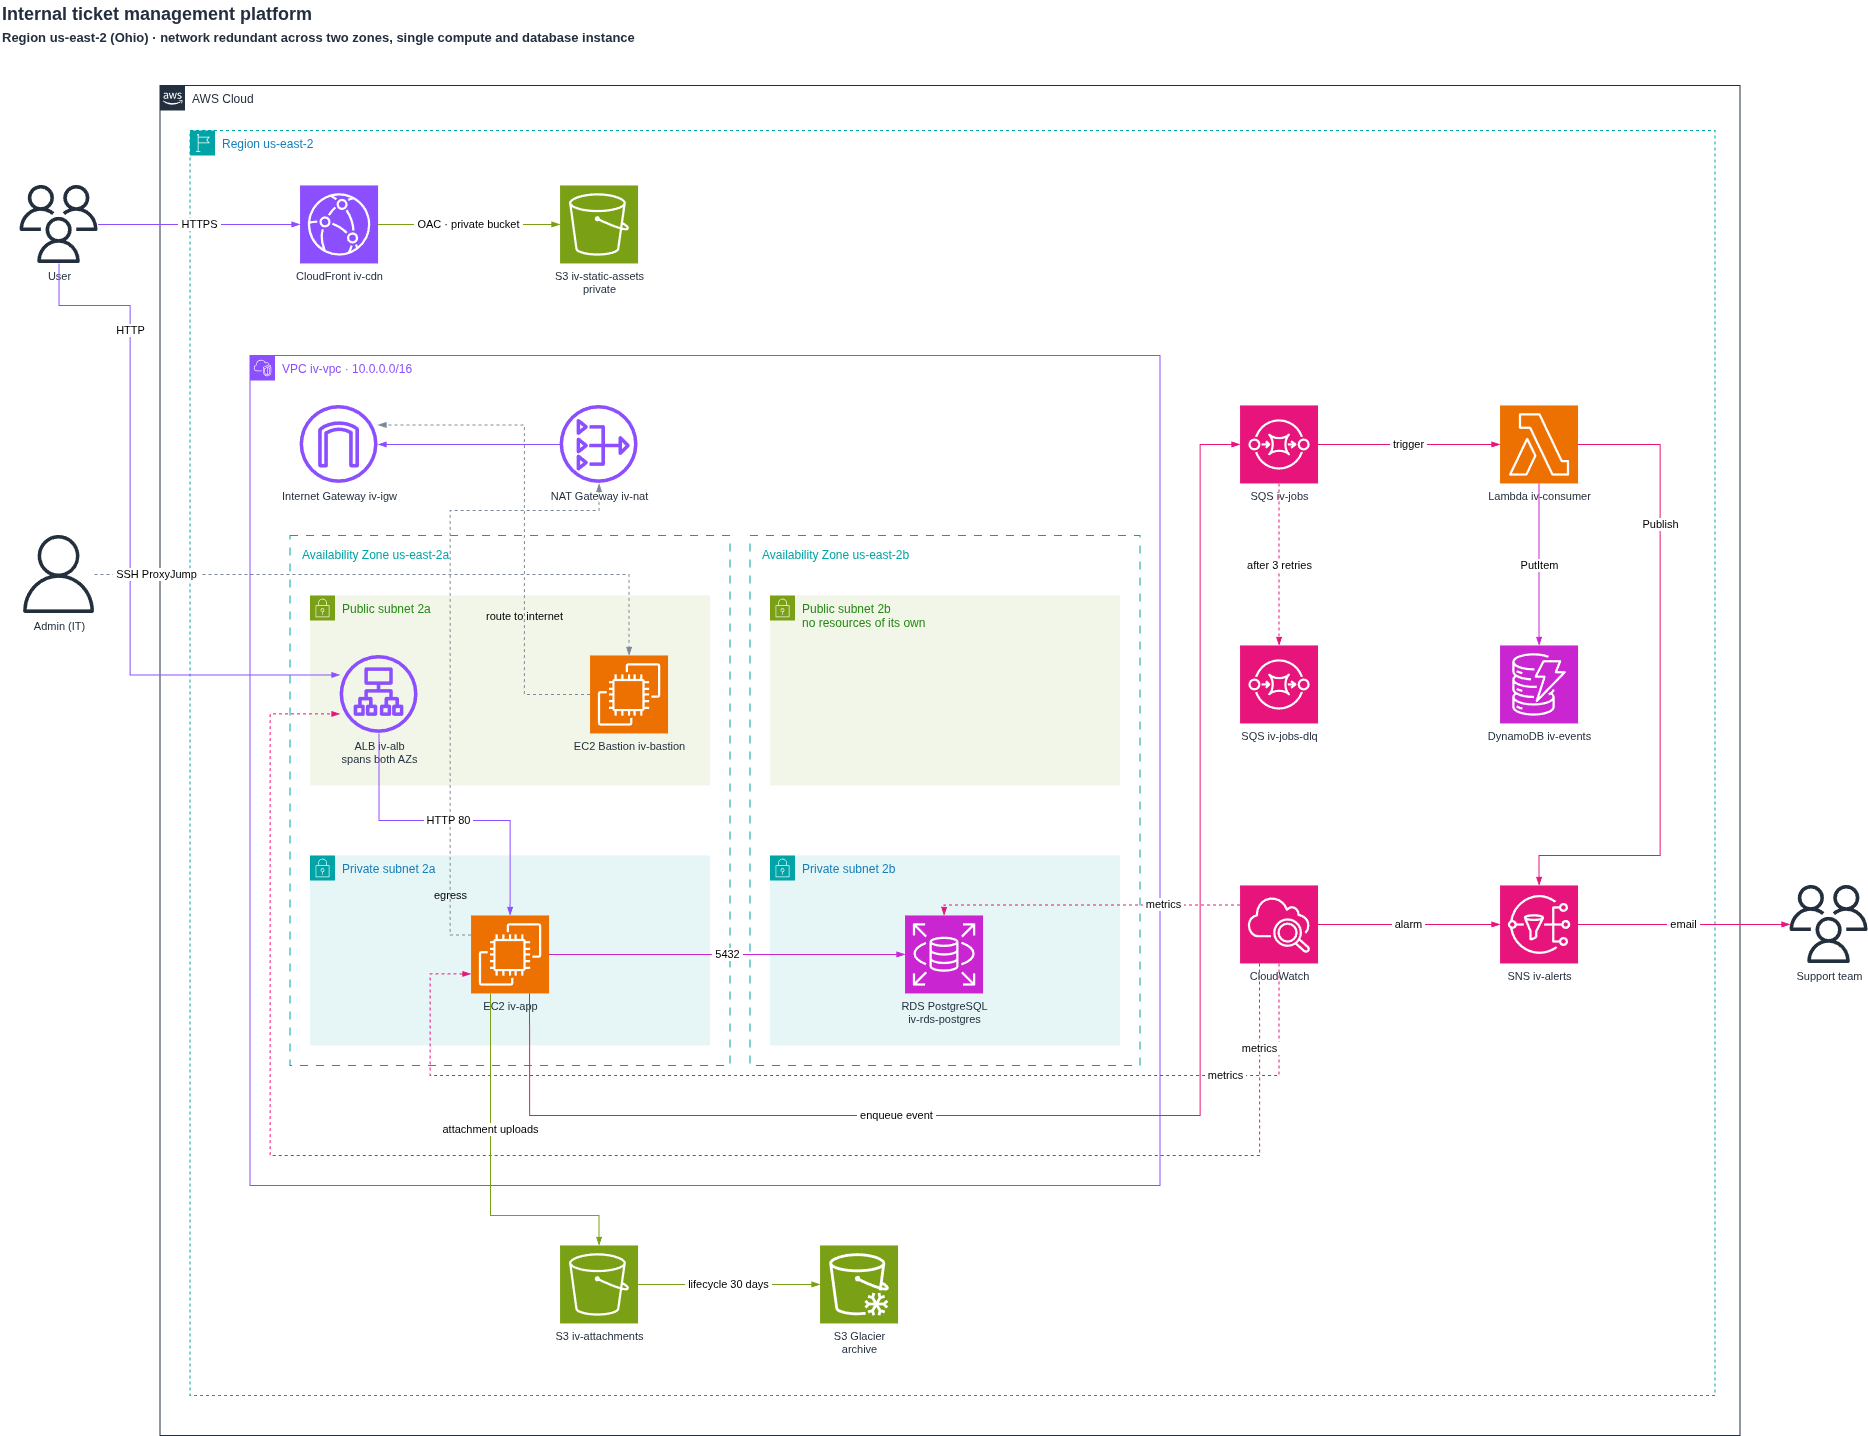Click the "email" edge label
The width and height of the screenshot is (1868, 1436).
click(x=1683, y=924)
